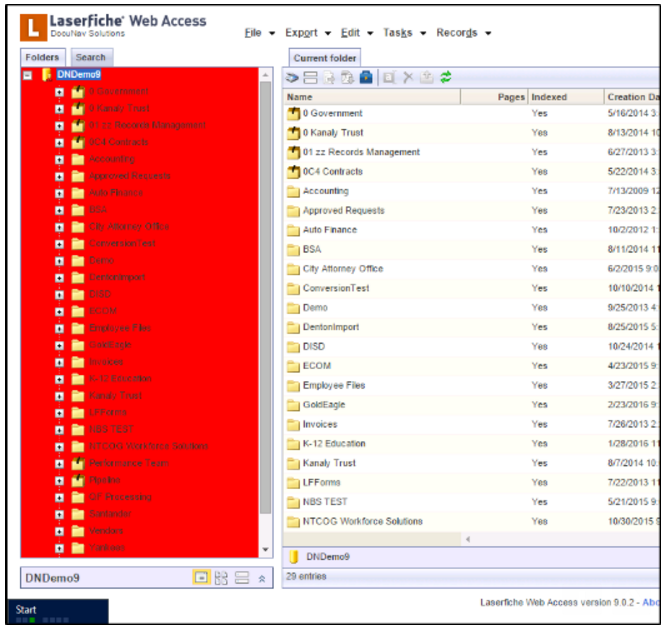Viewport: 668px width, 630px height.
Task: Click the DNDemo9 repository icon below list
Action: (293, 557)
